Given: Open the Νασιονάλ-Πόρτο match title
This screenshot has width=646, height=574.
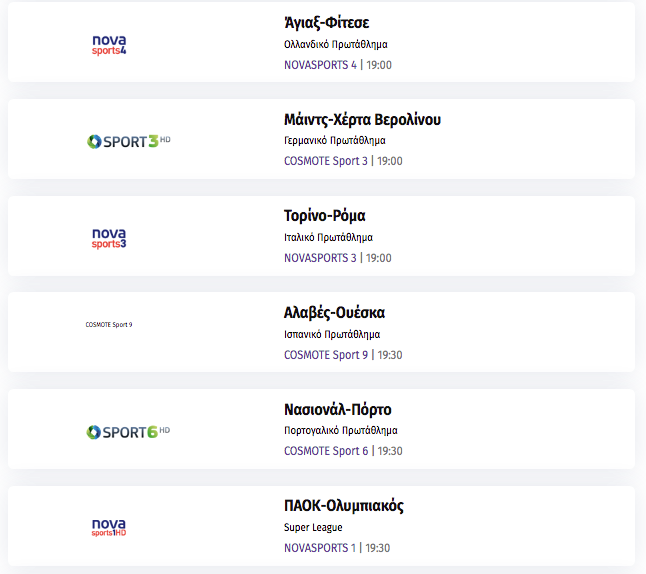Looking at the screenshot, I should (337, 410).
